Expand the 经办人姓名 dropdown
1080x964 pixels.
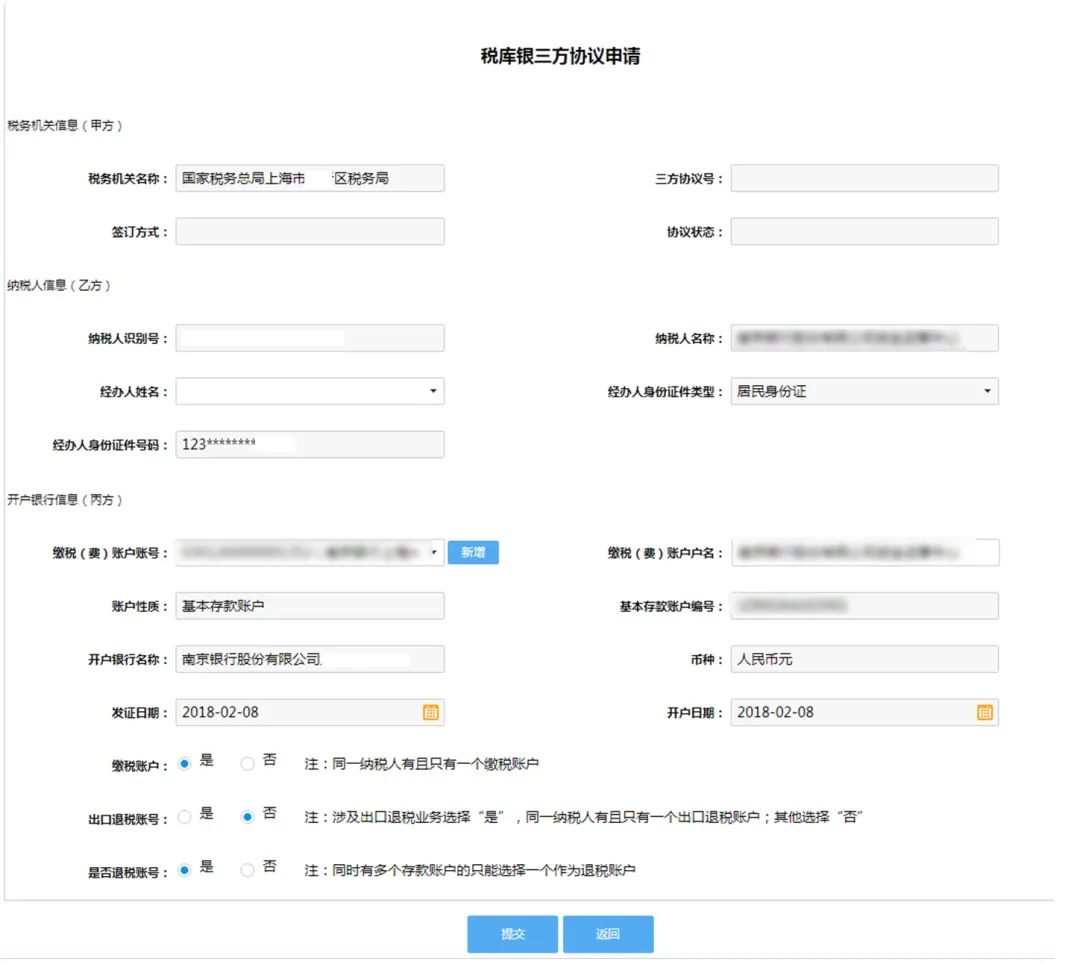click(433, 391)
